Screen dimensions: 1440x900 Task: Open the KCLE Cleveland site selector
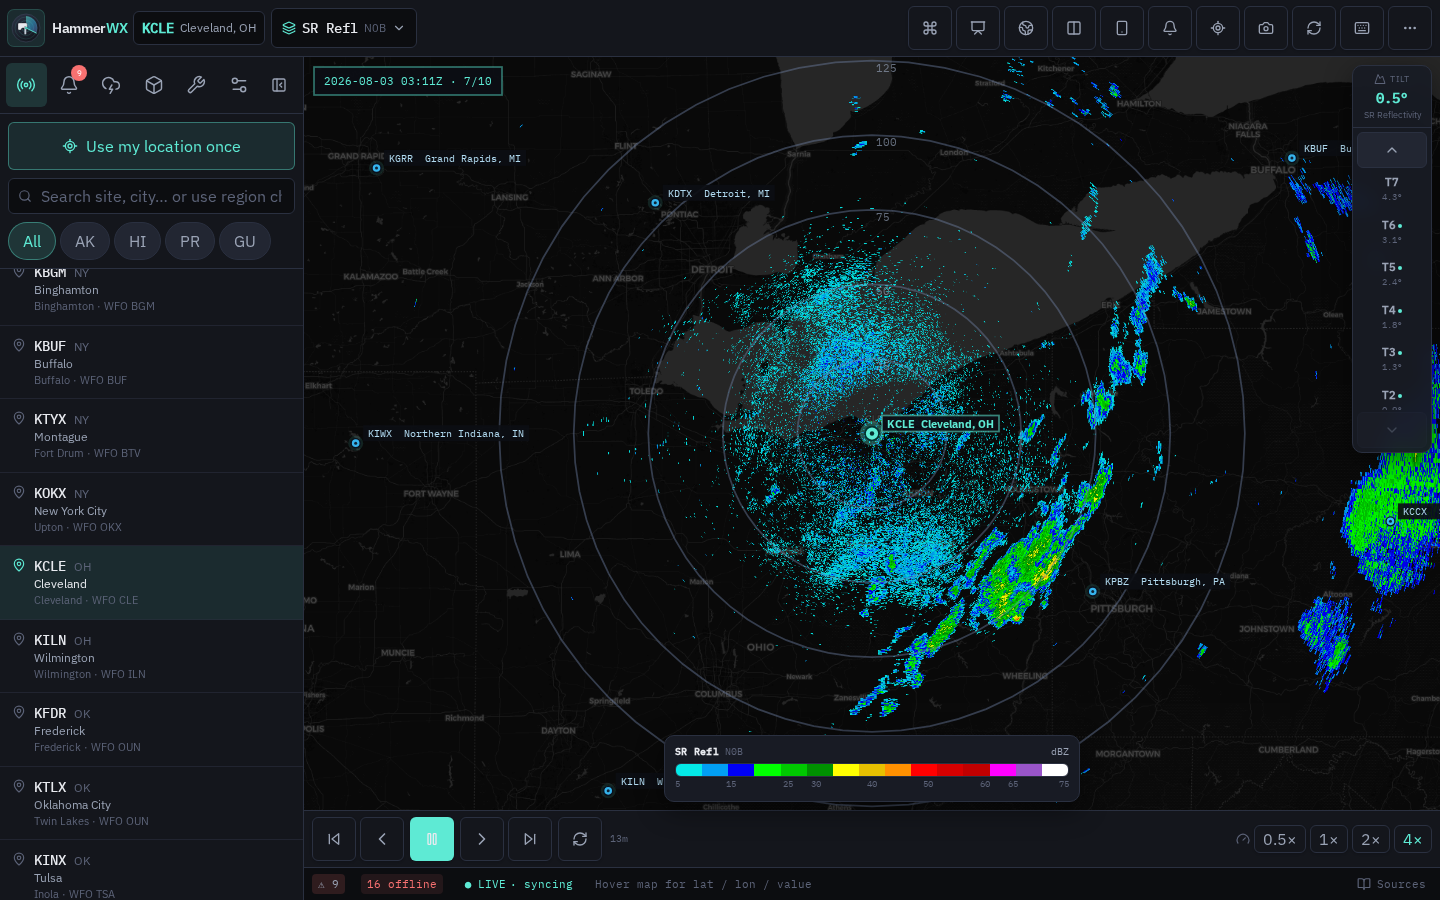tap(199, 28)
